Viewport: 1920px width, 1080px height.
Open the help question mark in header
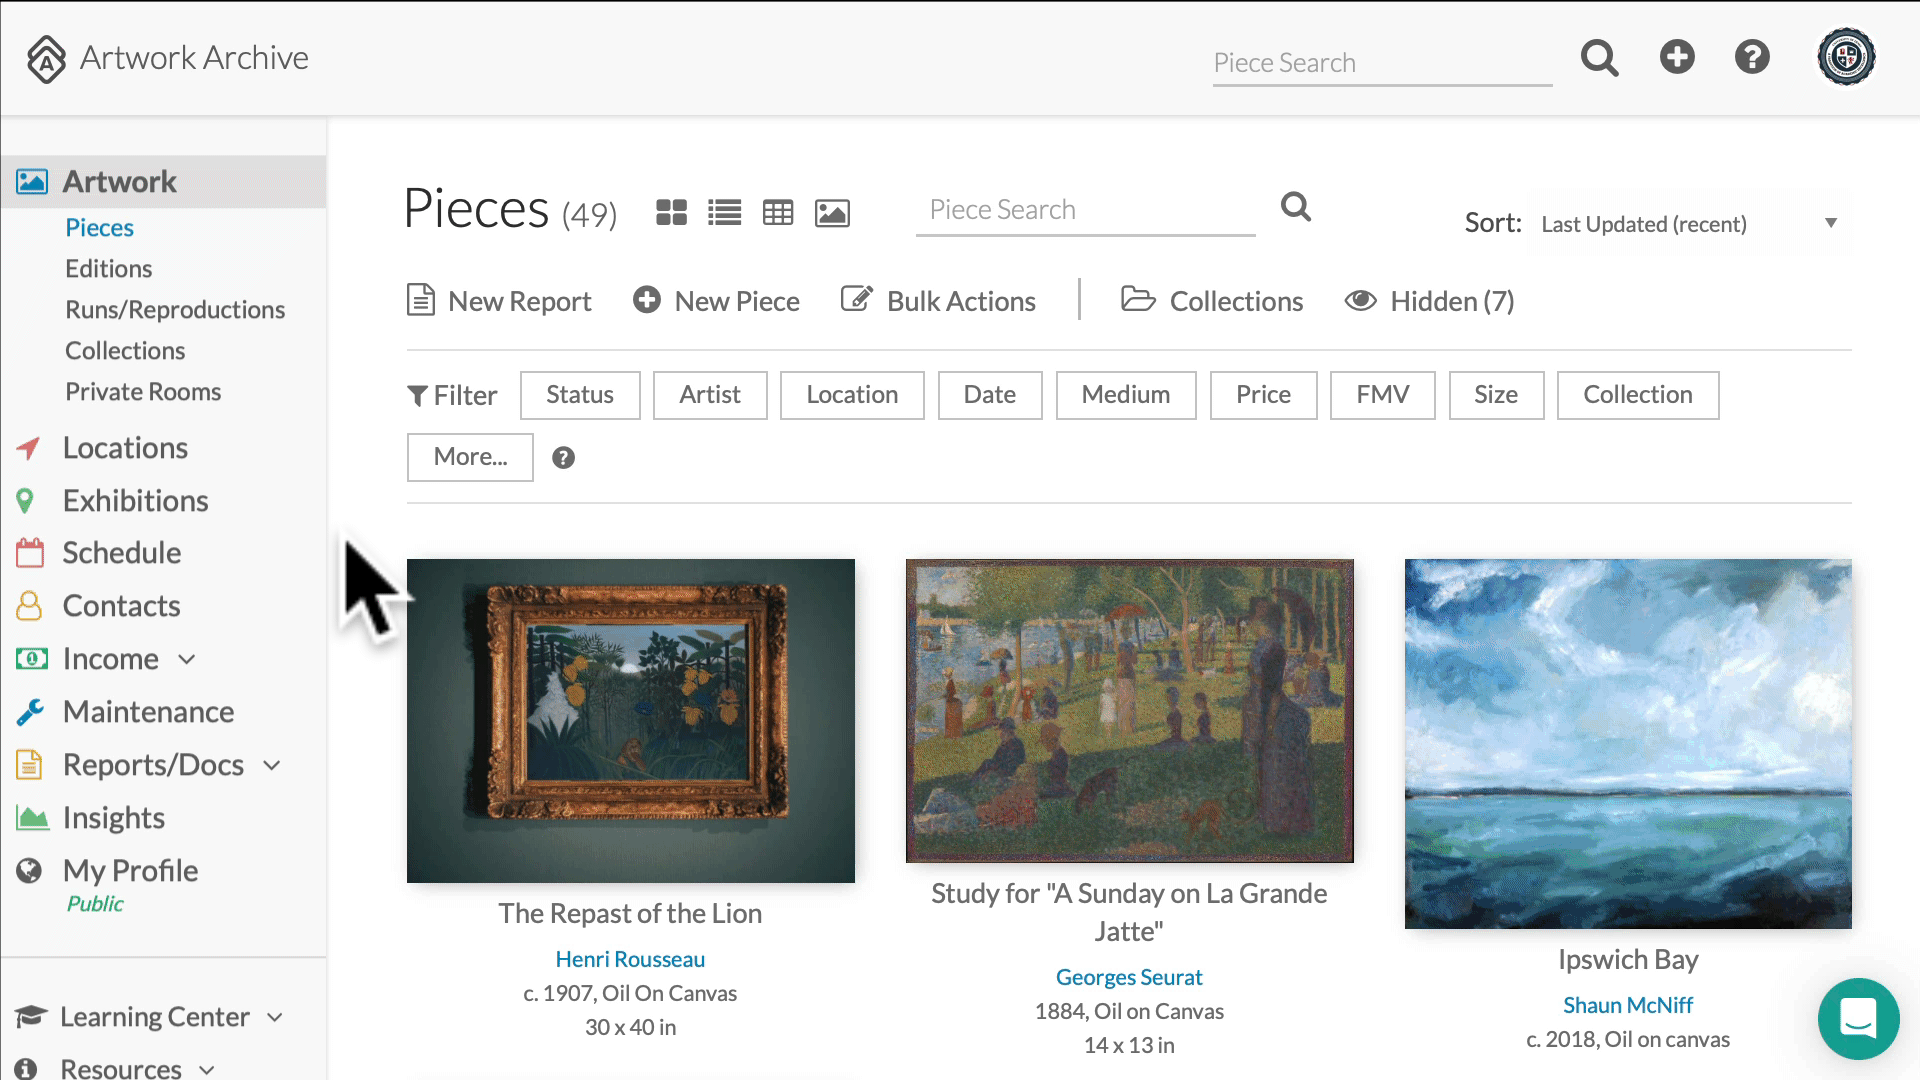tap(1752, 57)
